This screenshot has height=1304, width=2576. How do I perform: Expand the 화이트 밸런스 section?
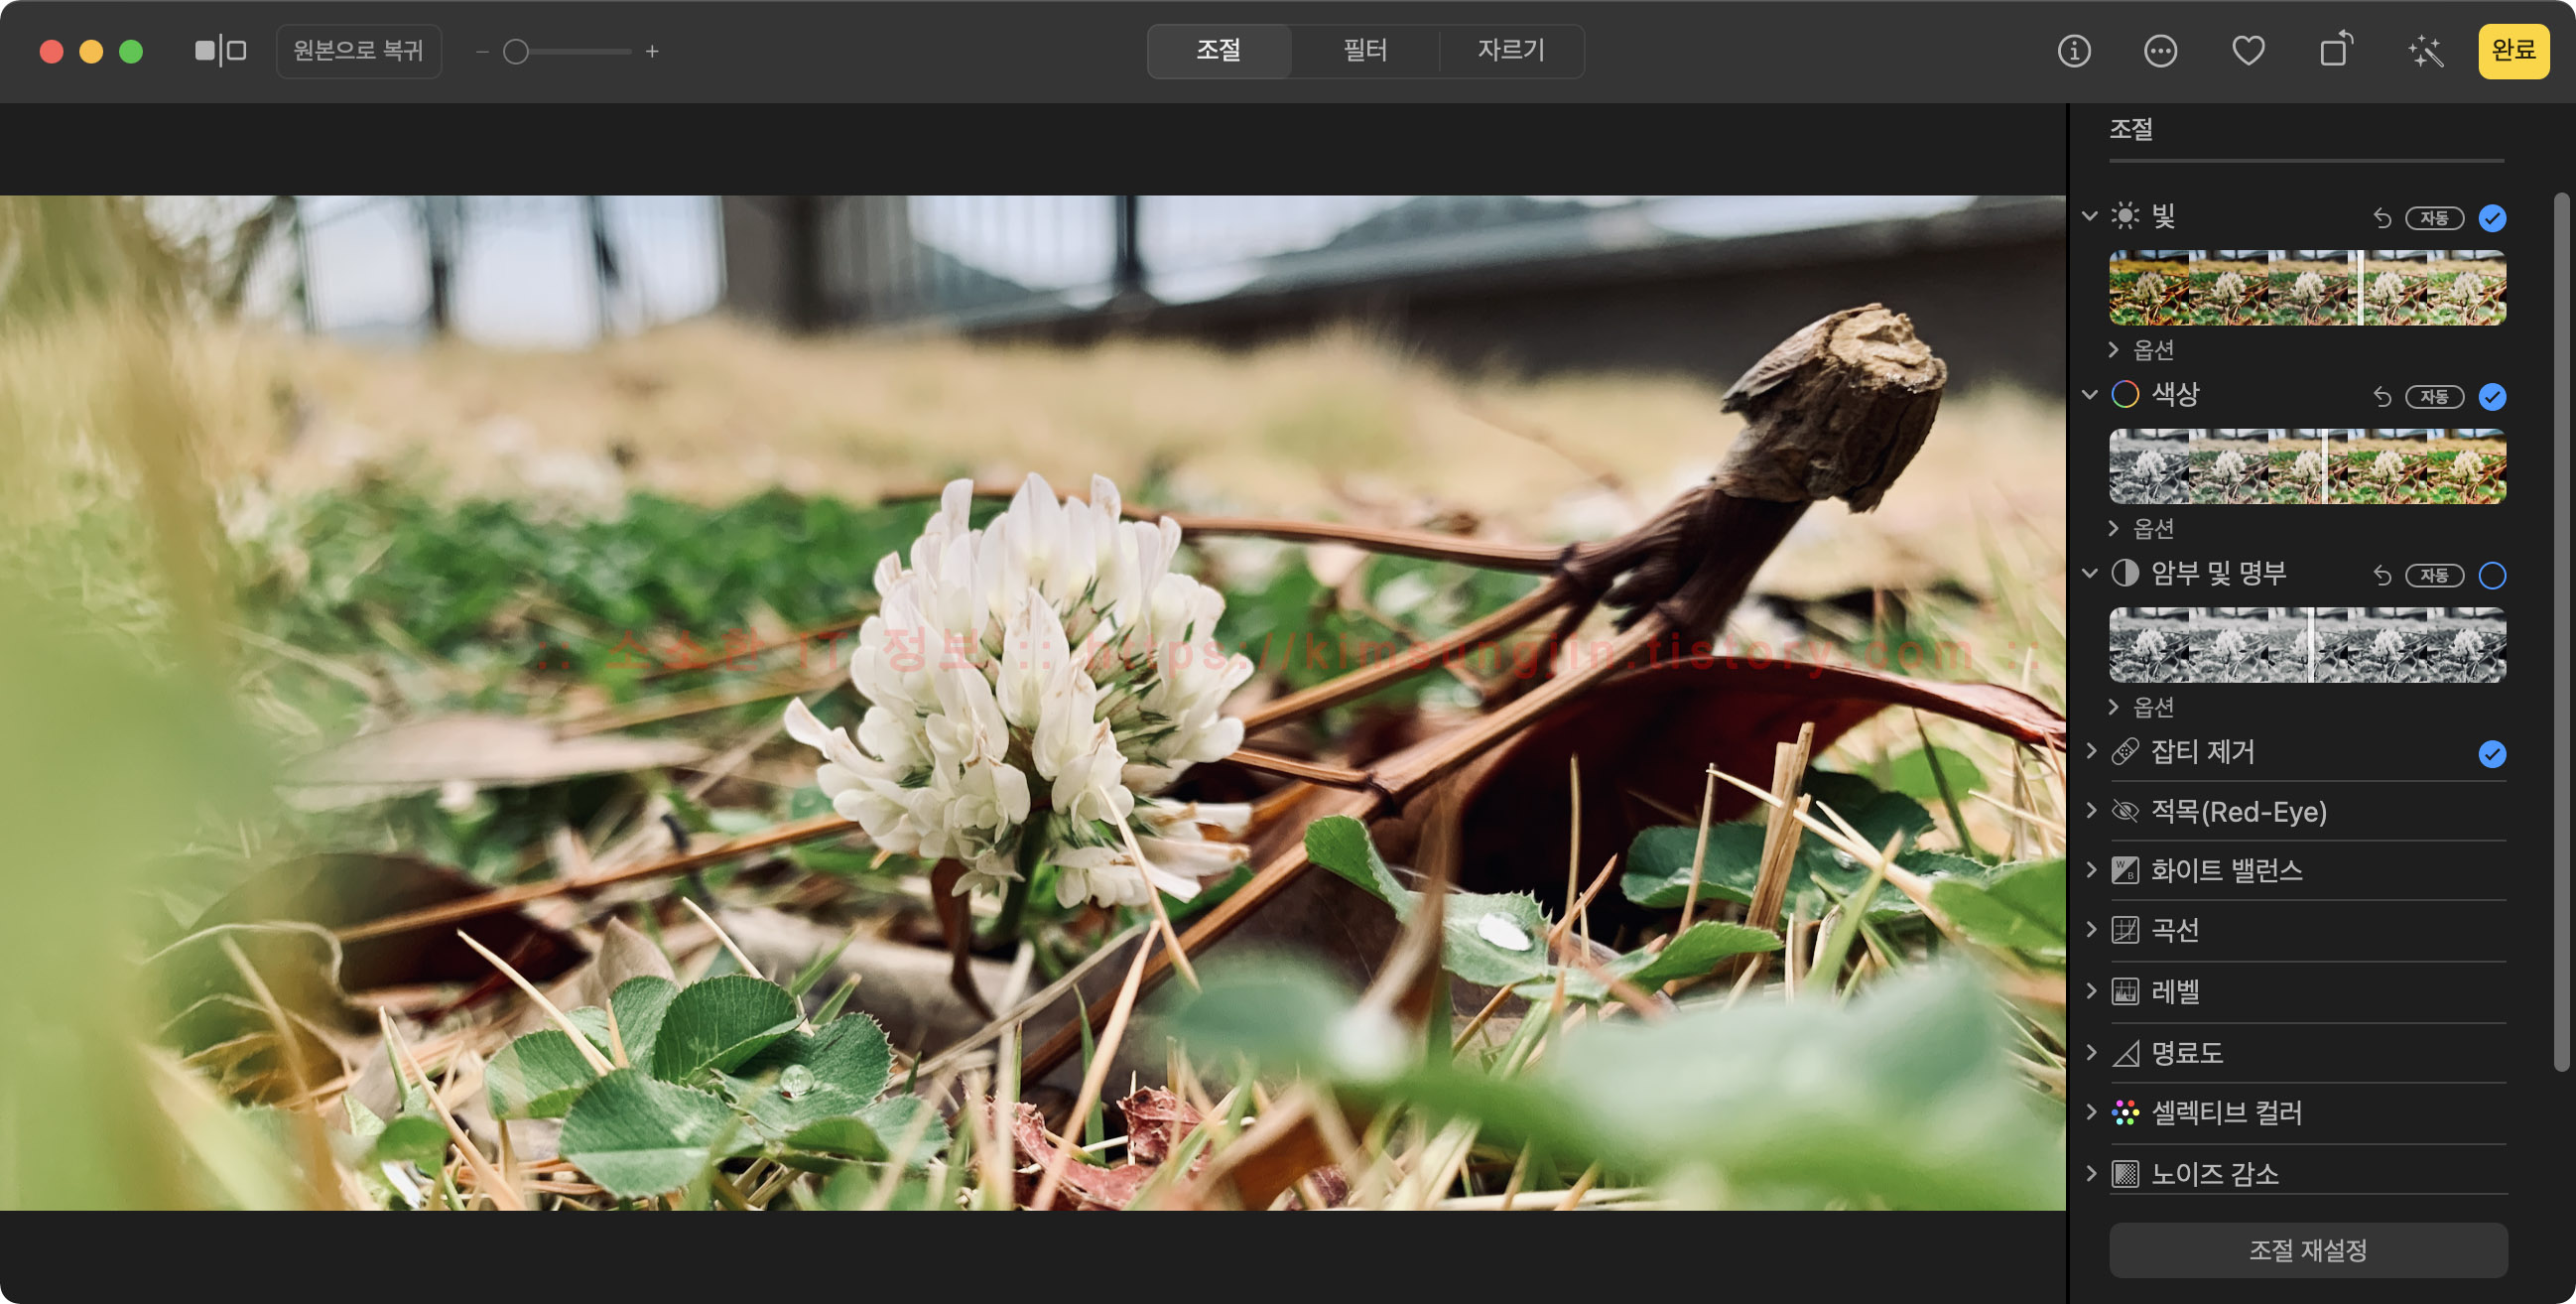[2092, 870]
